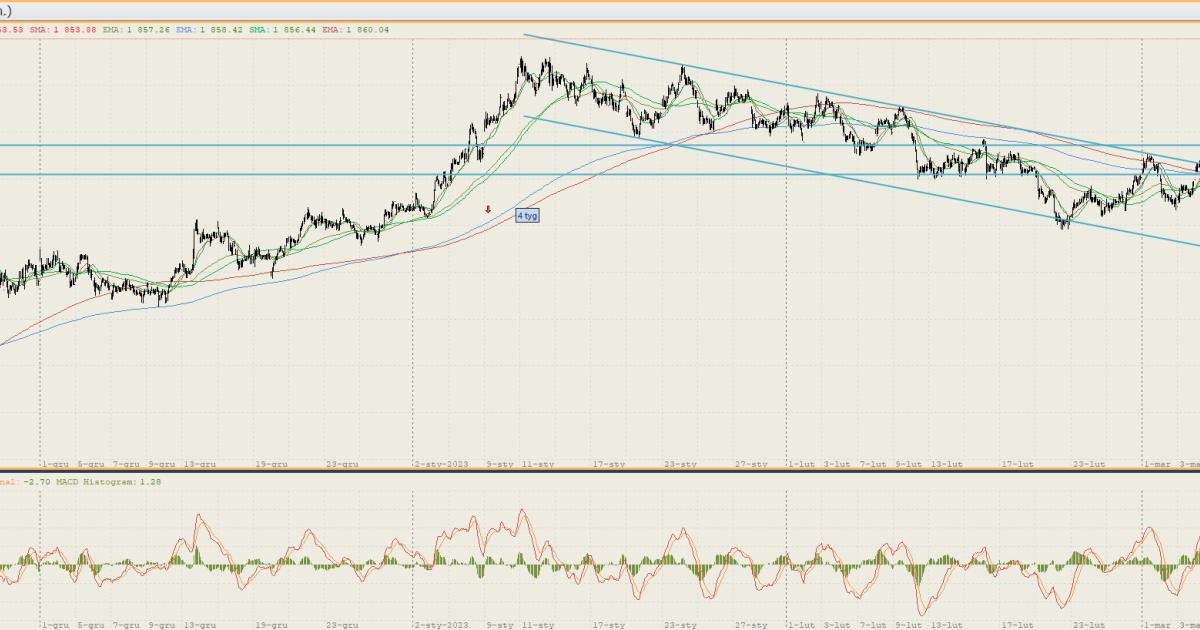
Task: Click 19-gru on the bottom MACD axis
Action: [x=272, y=625]
